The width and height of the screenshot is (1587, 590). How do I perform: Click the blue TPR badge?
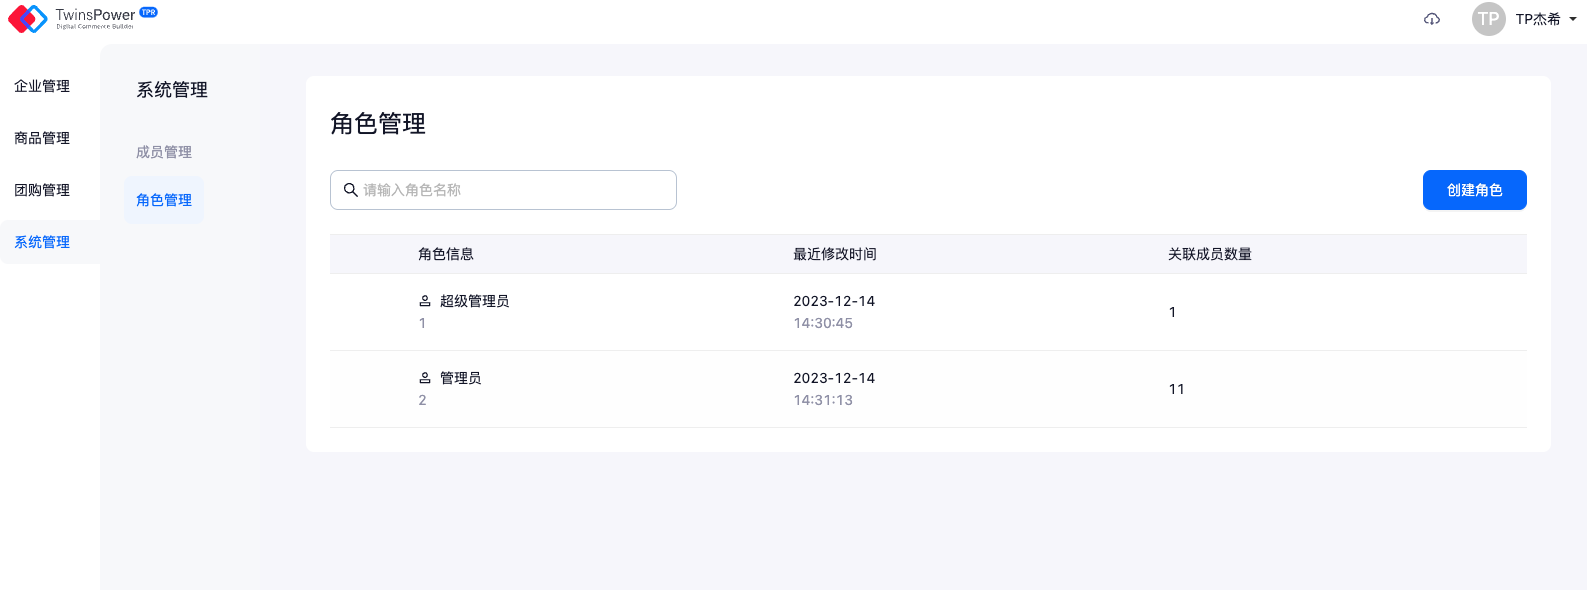coord(149,12)
